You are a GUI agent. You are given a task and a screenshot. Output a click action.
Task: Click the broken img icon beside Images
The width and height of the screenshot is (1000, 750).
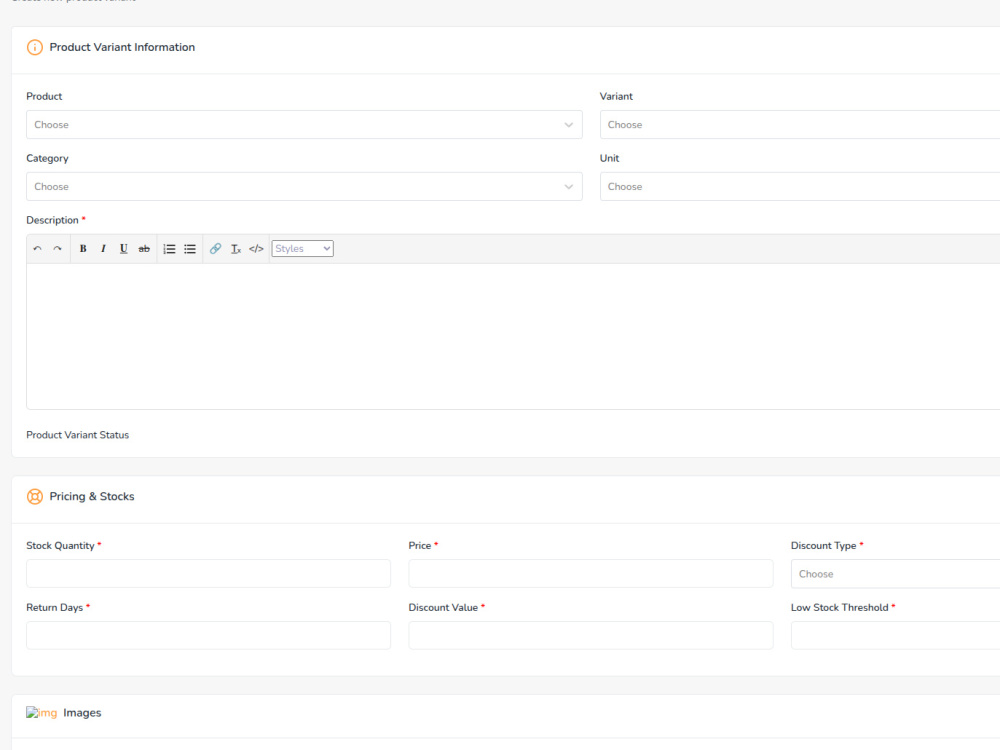[41, 712]
